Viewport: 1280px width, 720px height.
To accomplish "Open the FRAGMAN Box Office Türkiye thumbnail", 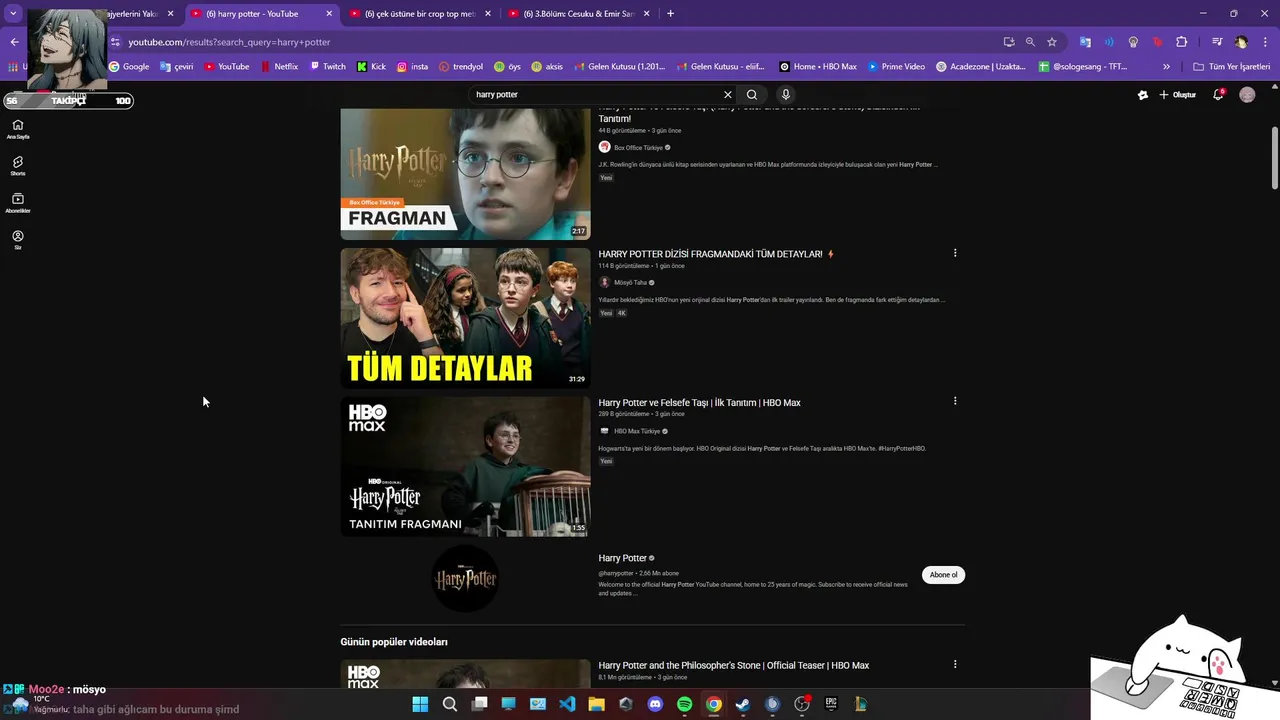I will (x=465, y=174).
